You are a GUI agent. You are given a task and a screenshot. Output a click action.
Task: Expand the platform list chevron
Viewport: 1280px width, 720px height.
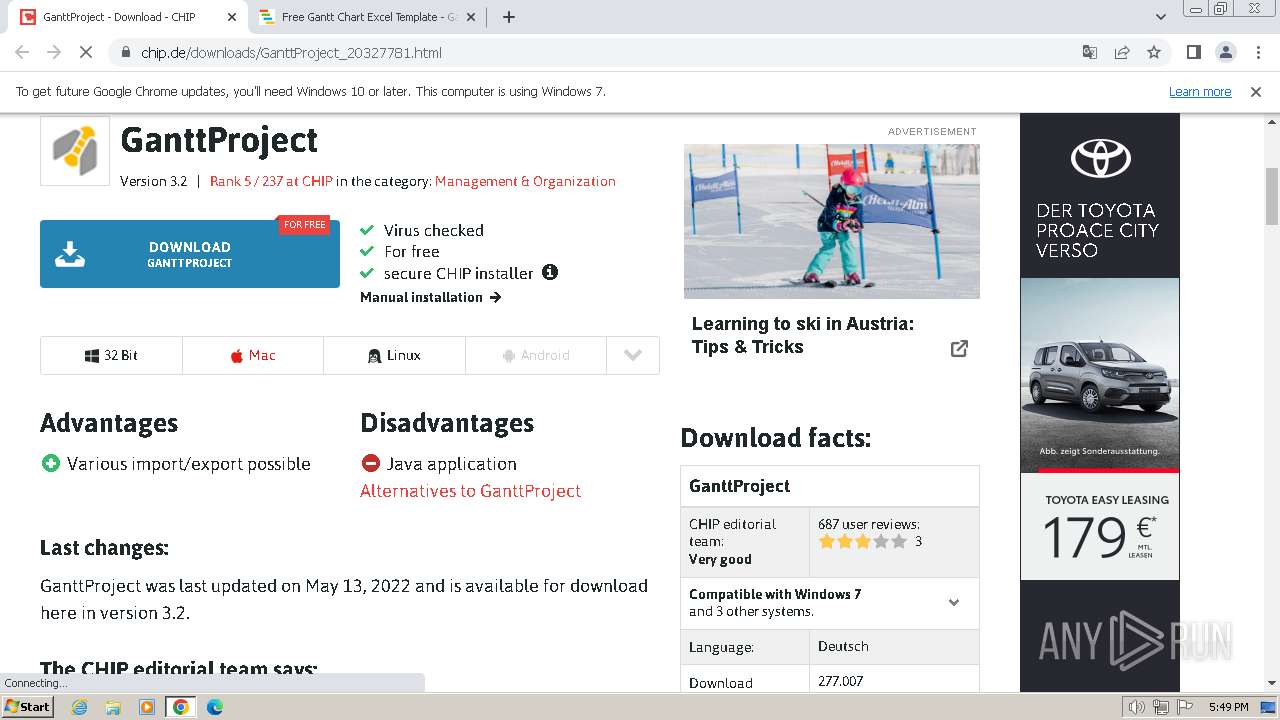[x=633, y=355]
